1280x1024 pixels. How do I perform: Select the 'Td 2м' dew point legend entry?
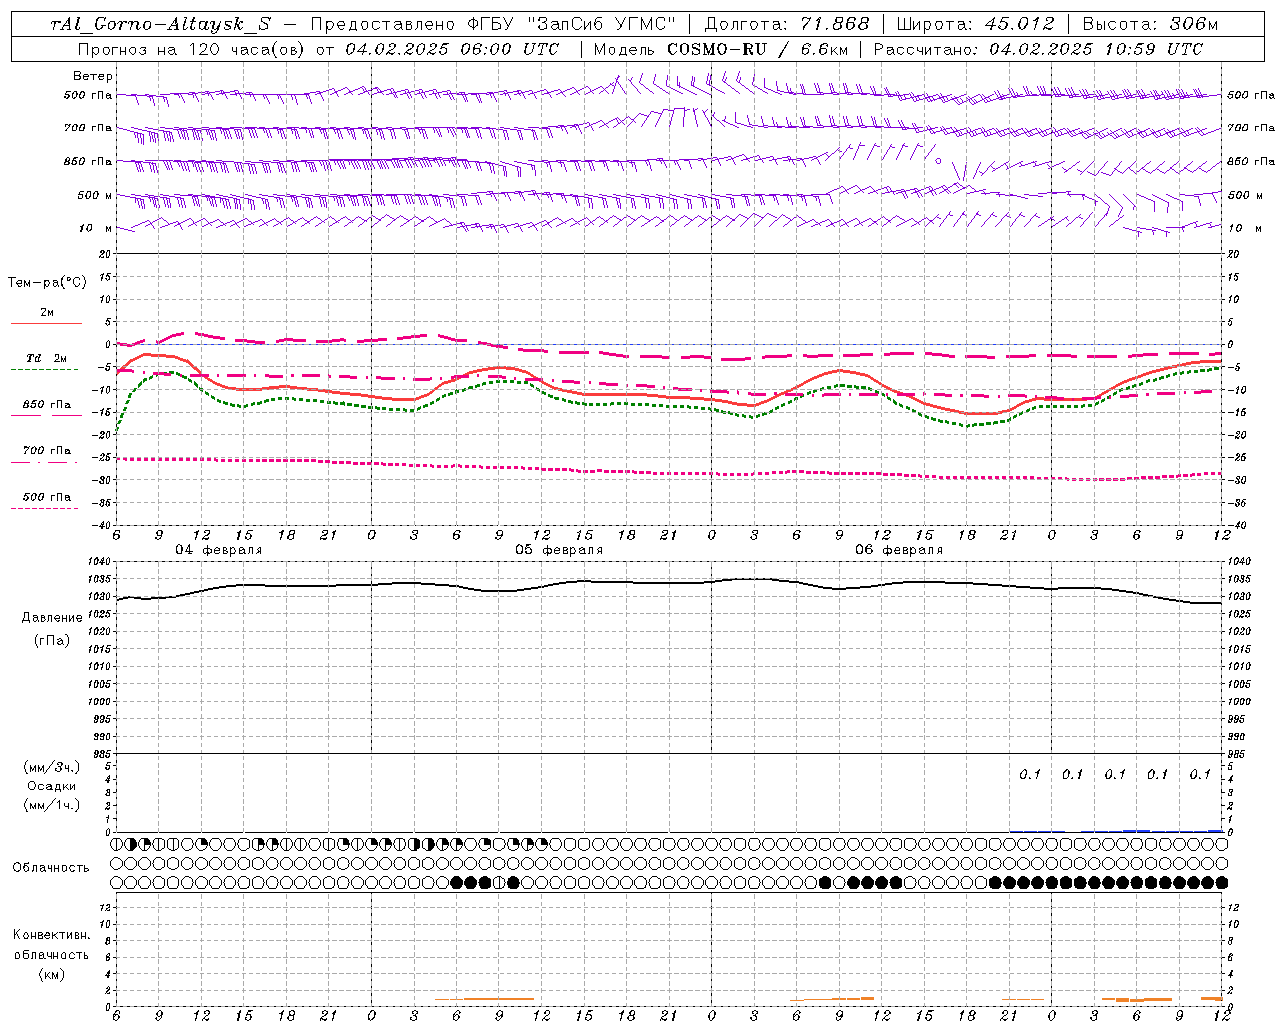pos(46,358)
